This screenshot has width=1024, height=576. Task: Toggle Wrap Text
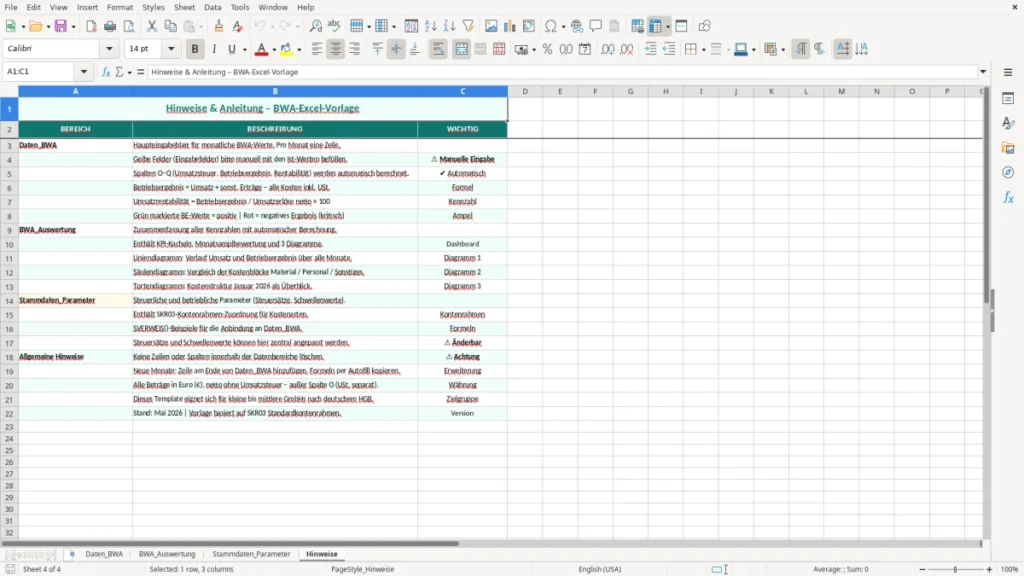(x=438, y=49)
